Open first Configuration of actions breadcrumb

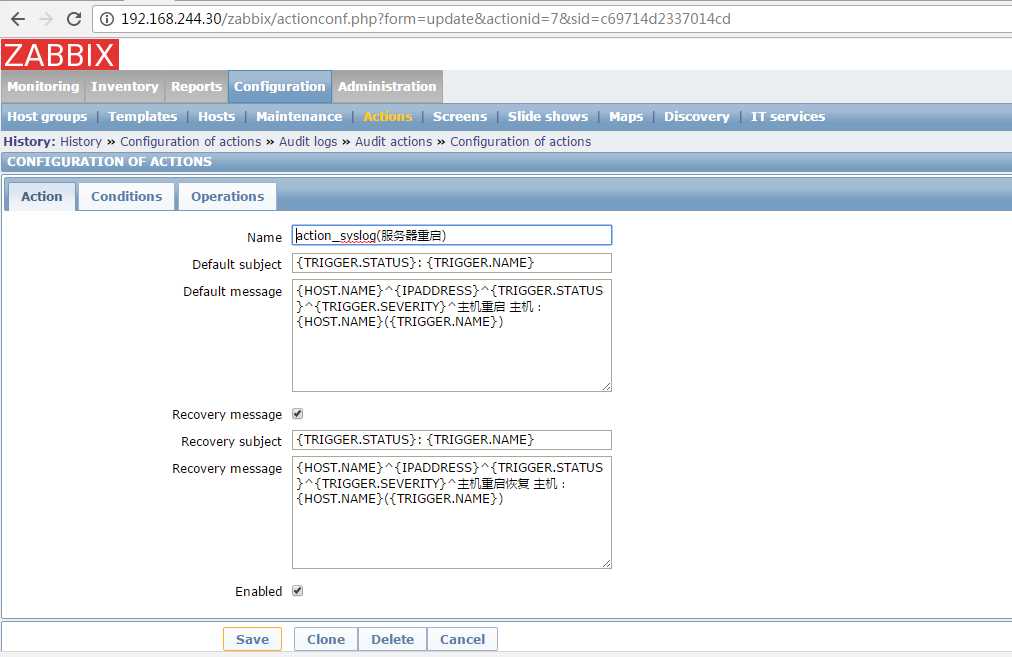(x=190, y=141)
